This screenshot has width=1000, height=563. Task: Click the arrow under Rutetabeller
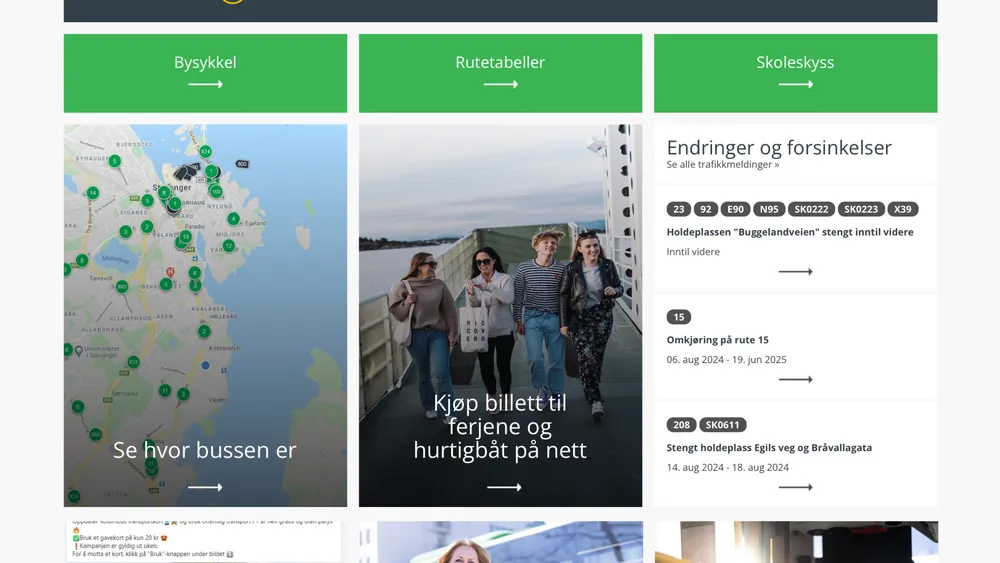[x=501, y=84]
